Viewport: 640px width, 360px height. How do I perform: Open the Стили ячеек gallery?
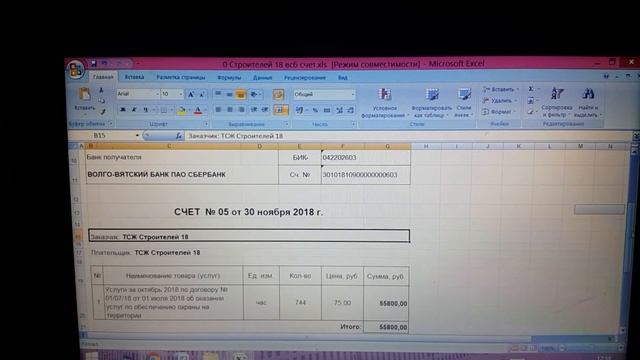pyautogui.click(x=464, y=102)
